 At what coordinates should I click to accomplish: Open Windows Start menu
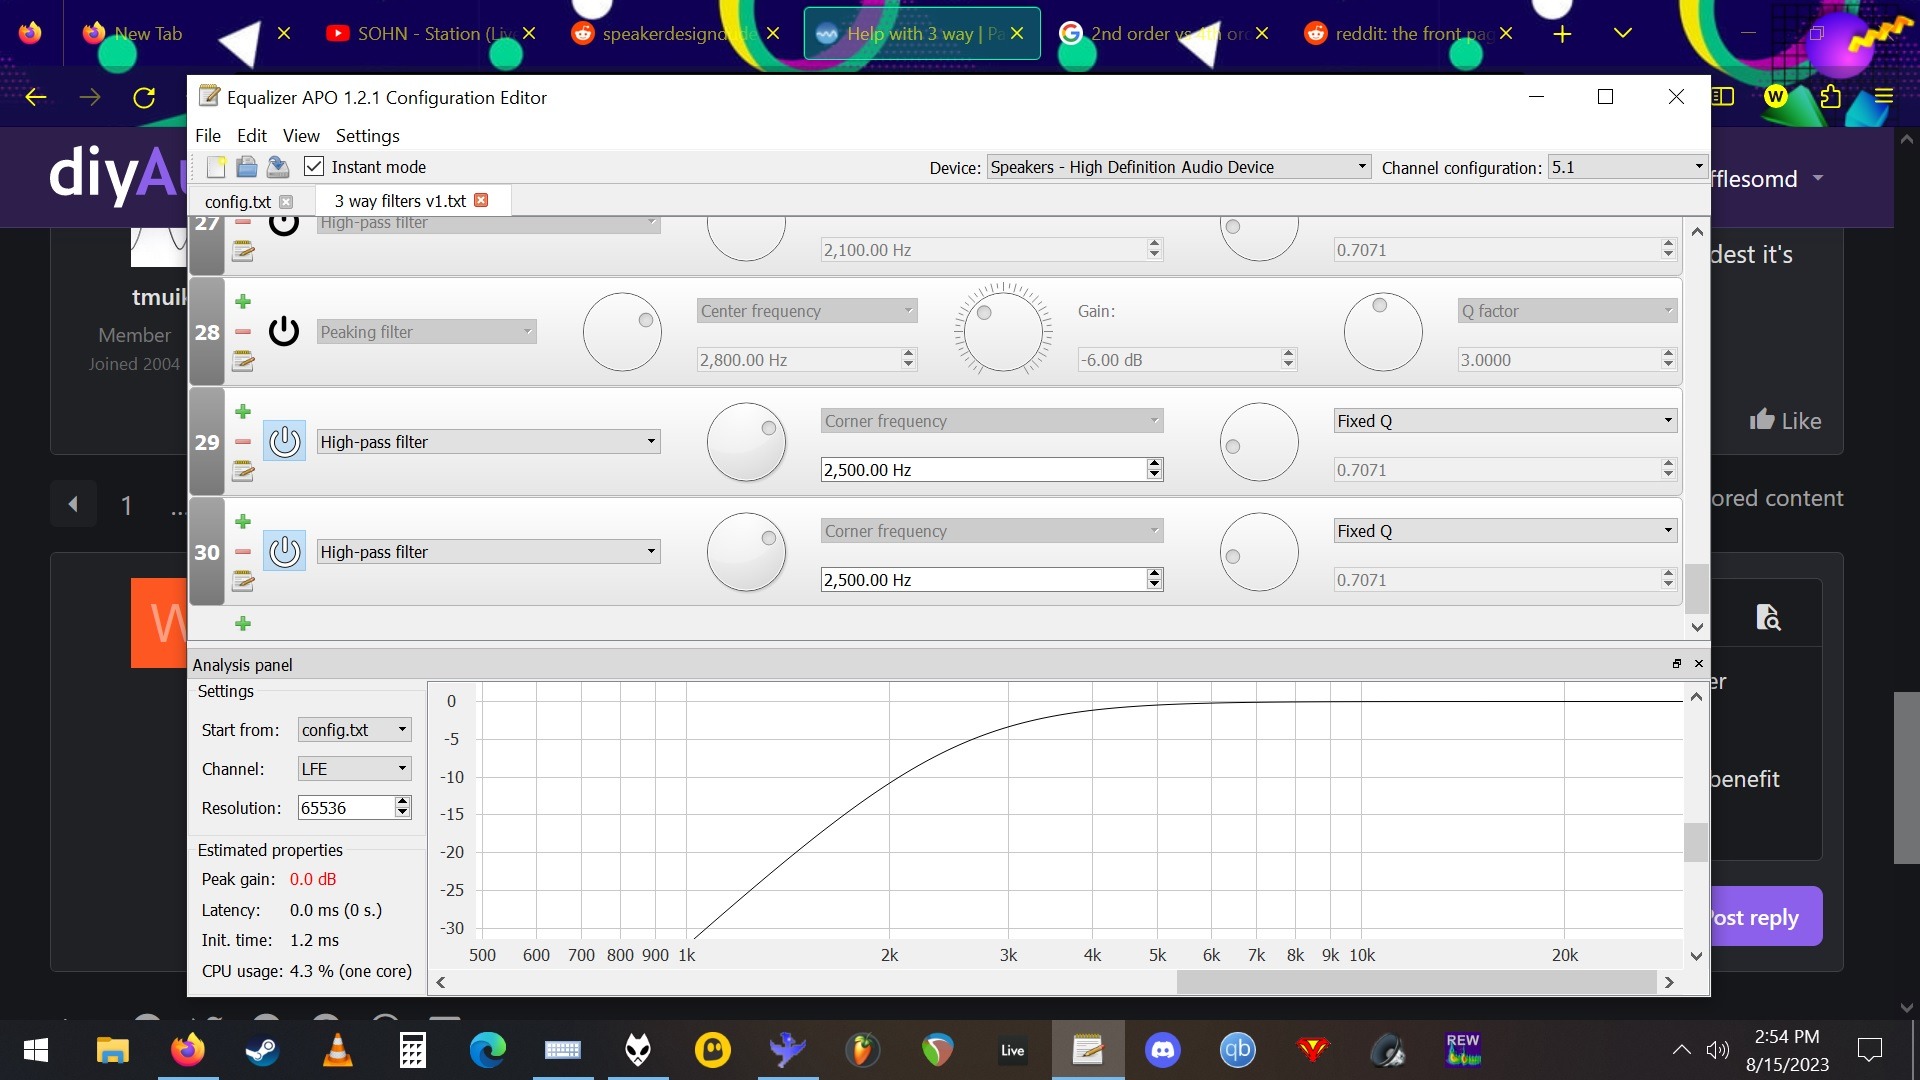pos(36,1050)
